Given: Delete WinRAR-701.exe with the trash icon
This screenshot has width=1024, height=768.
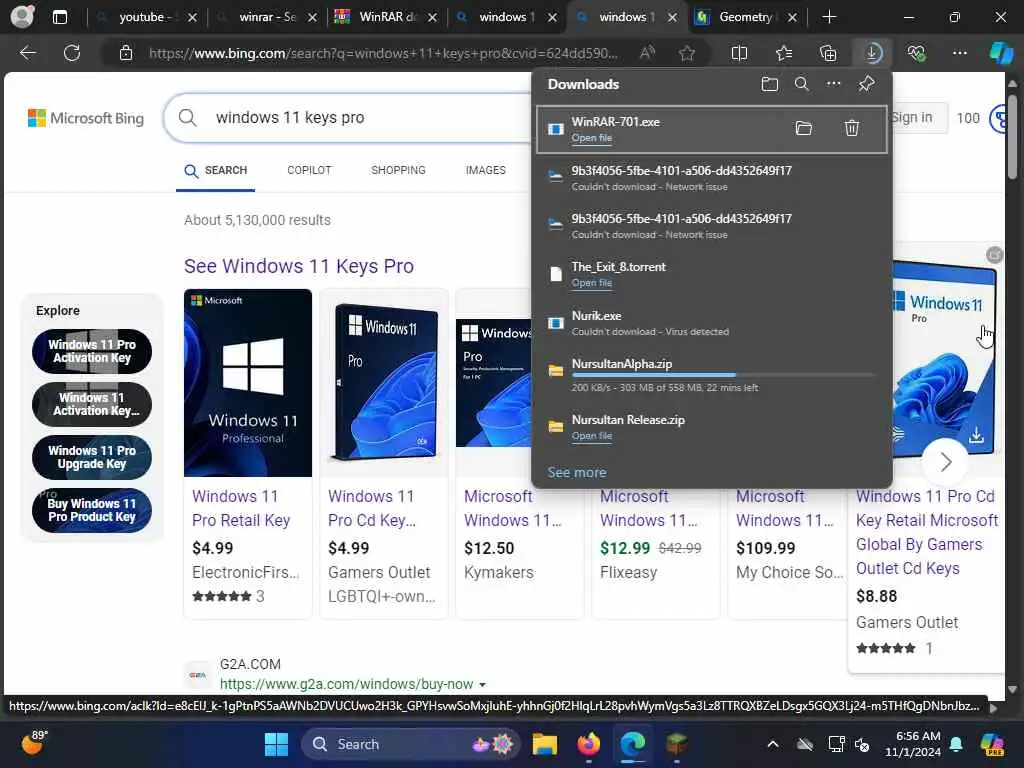Looking at the screenshot, I should (852, 129).
